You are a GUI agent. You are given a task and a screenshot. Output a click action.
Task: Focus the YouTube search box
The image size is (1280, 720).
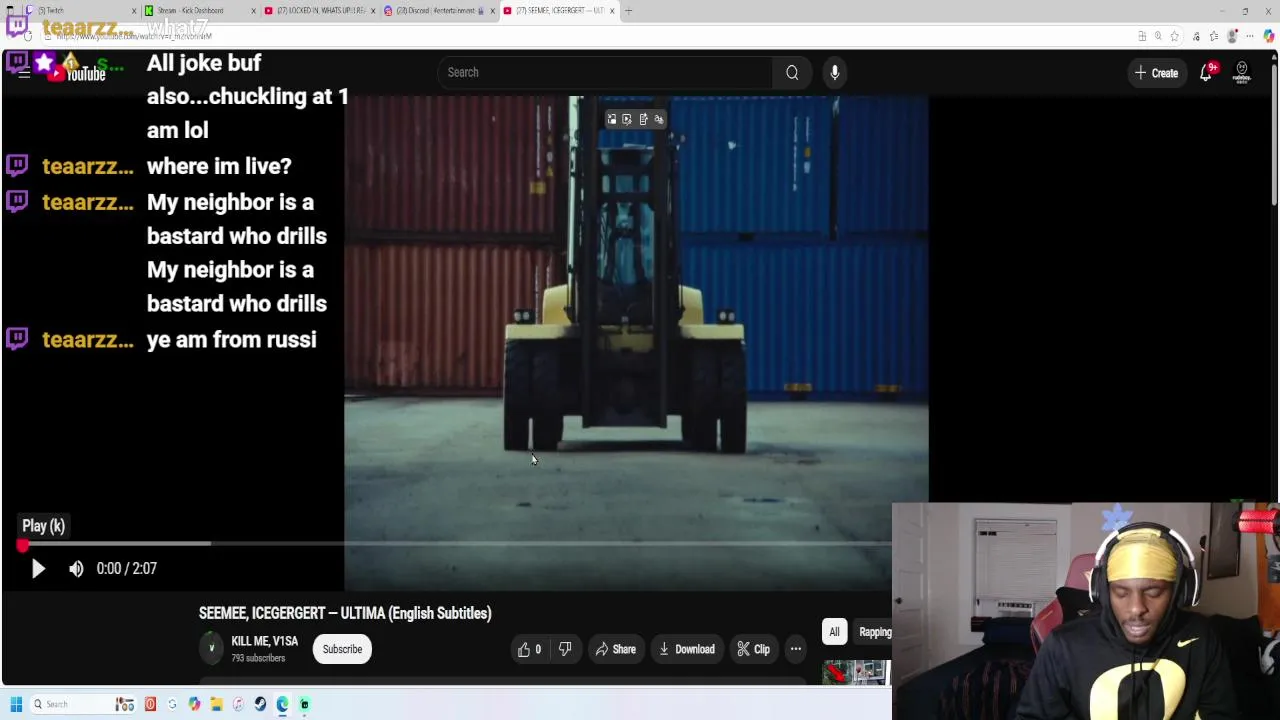click(605, 72)
